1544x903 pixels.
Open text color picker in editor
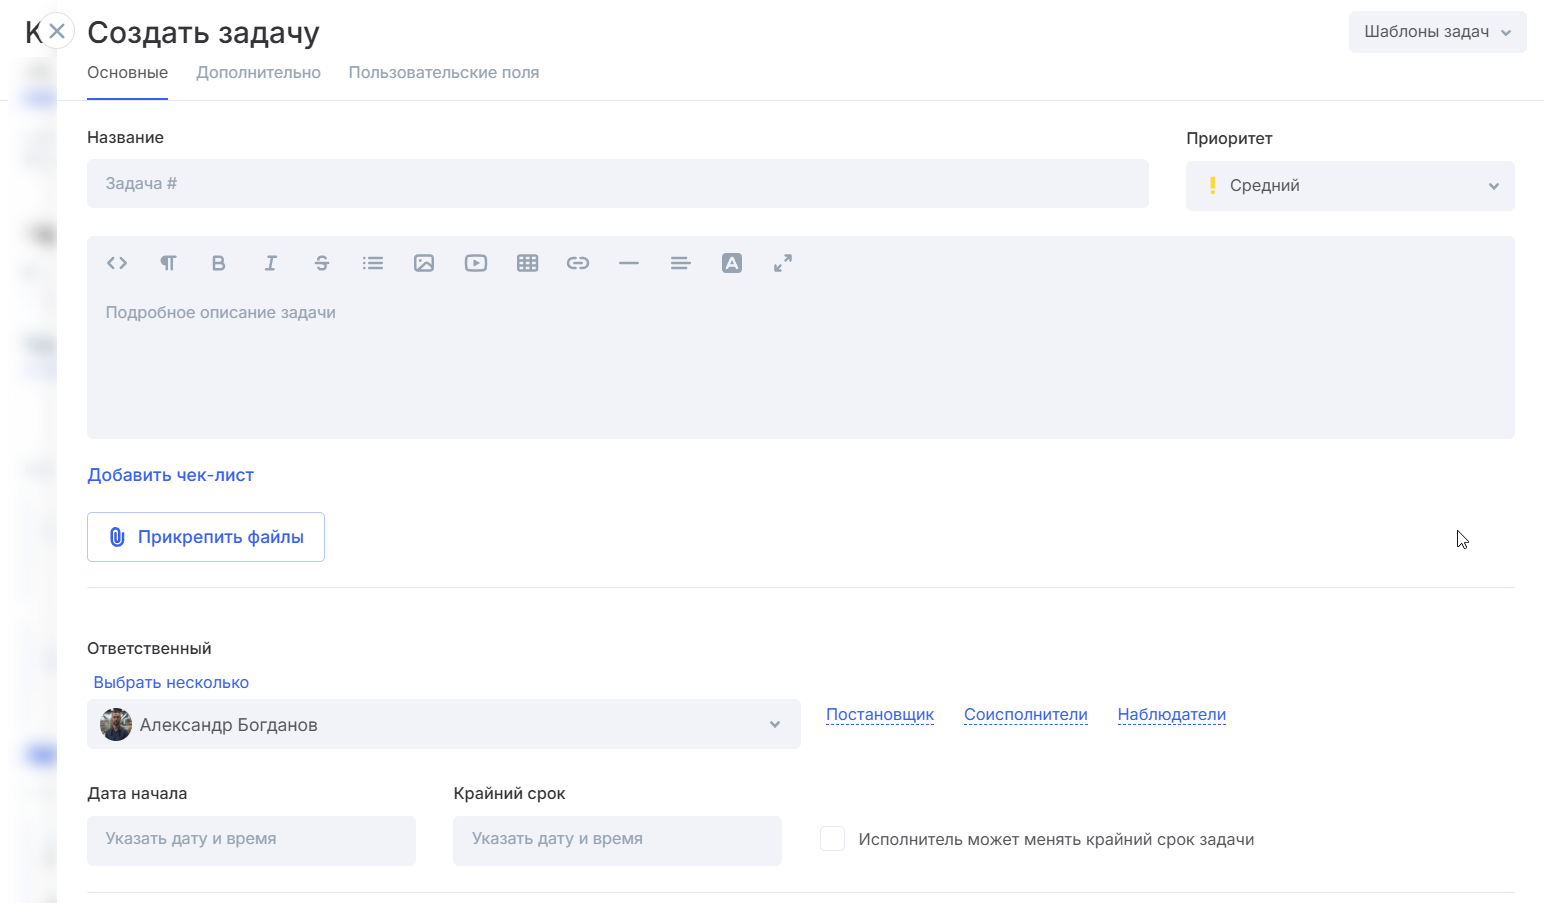(x=732, y=263)
